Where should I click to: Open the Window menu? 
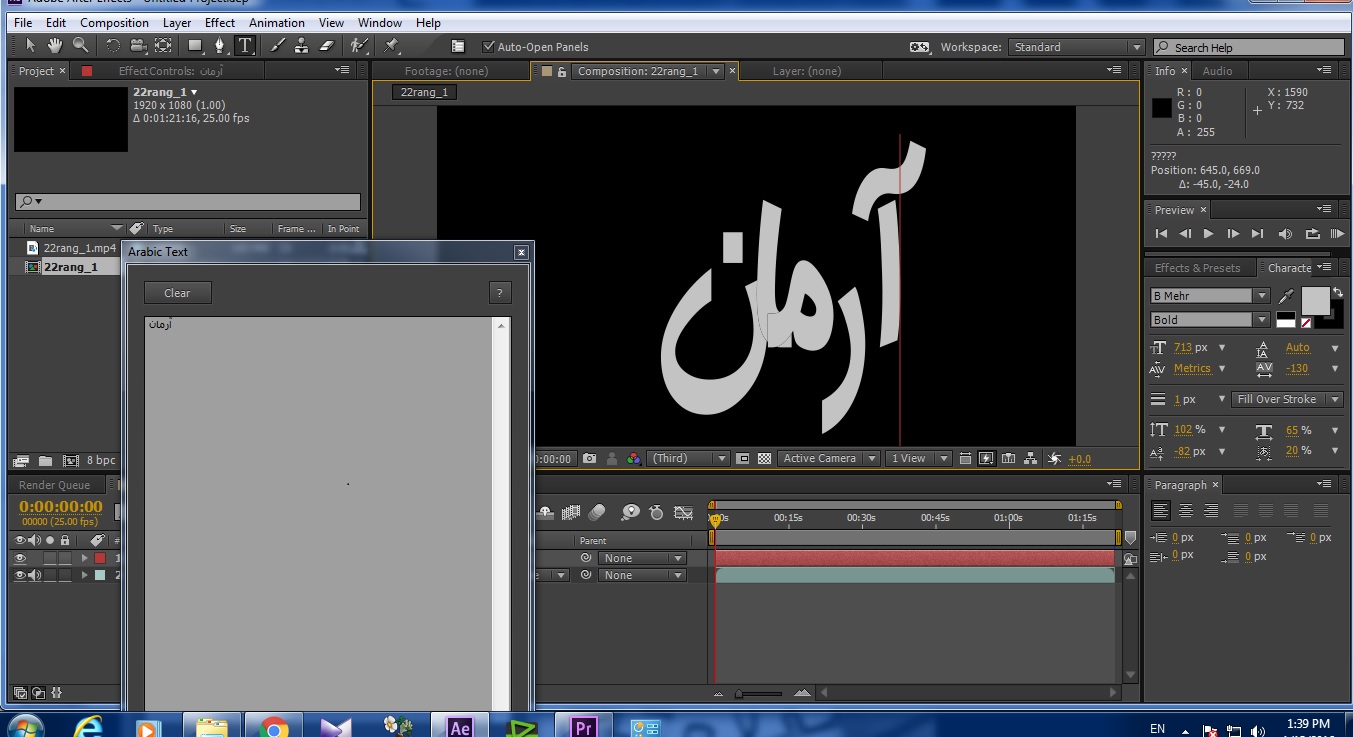pos(379,23)
